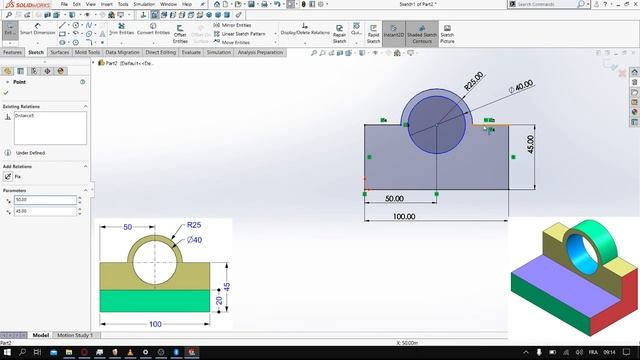Click the Home icon in title bar

pyautogui.click(x=217, y=4)
